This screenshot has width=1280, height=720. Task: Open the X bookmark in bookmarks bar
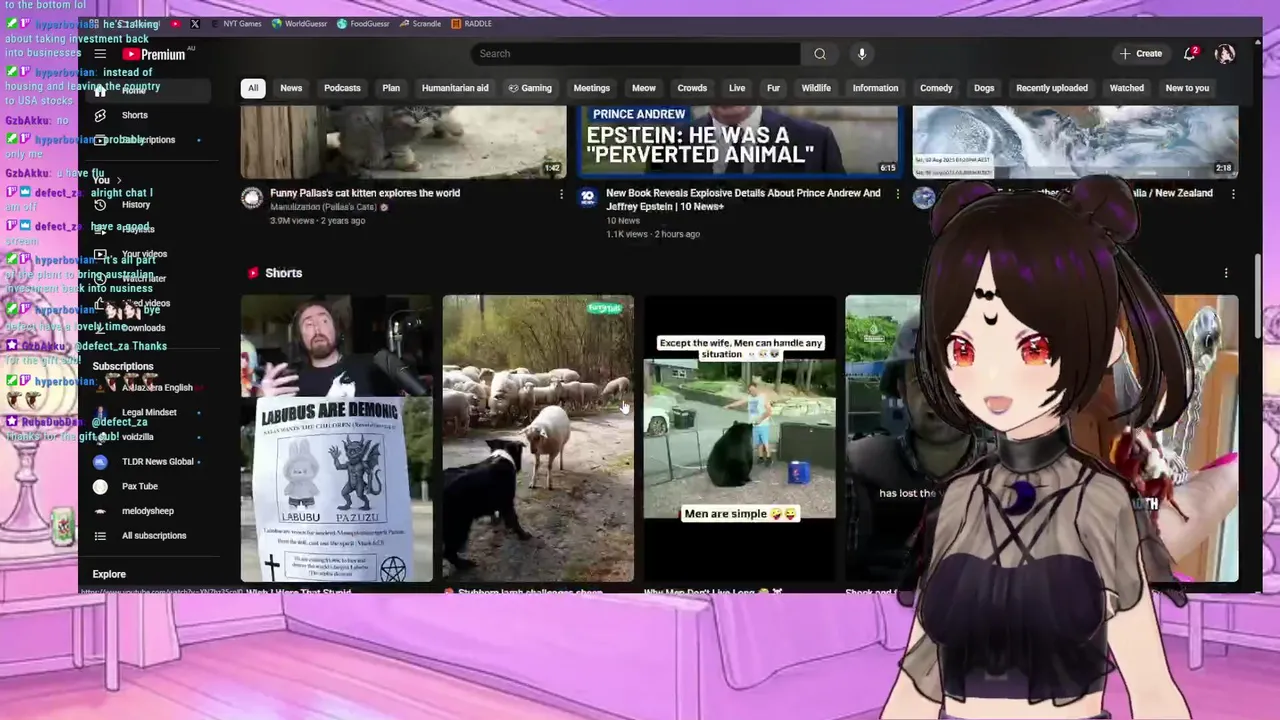pos(195,23)
